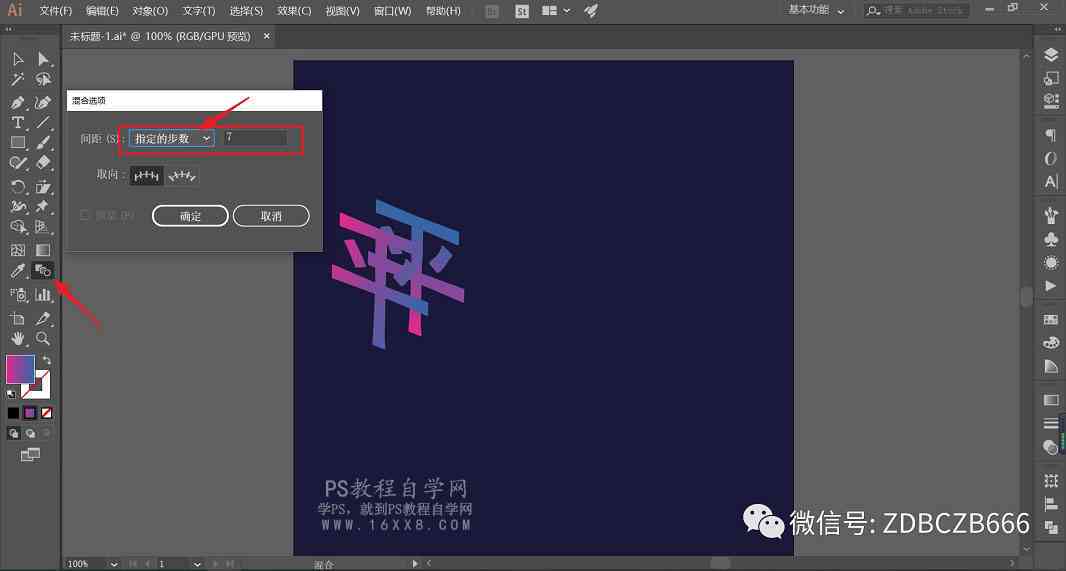1066x571 pixels.
Task: Expand the arrange documents dropdown
Action: (556, 11)
